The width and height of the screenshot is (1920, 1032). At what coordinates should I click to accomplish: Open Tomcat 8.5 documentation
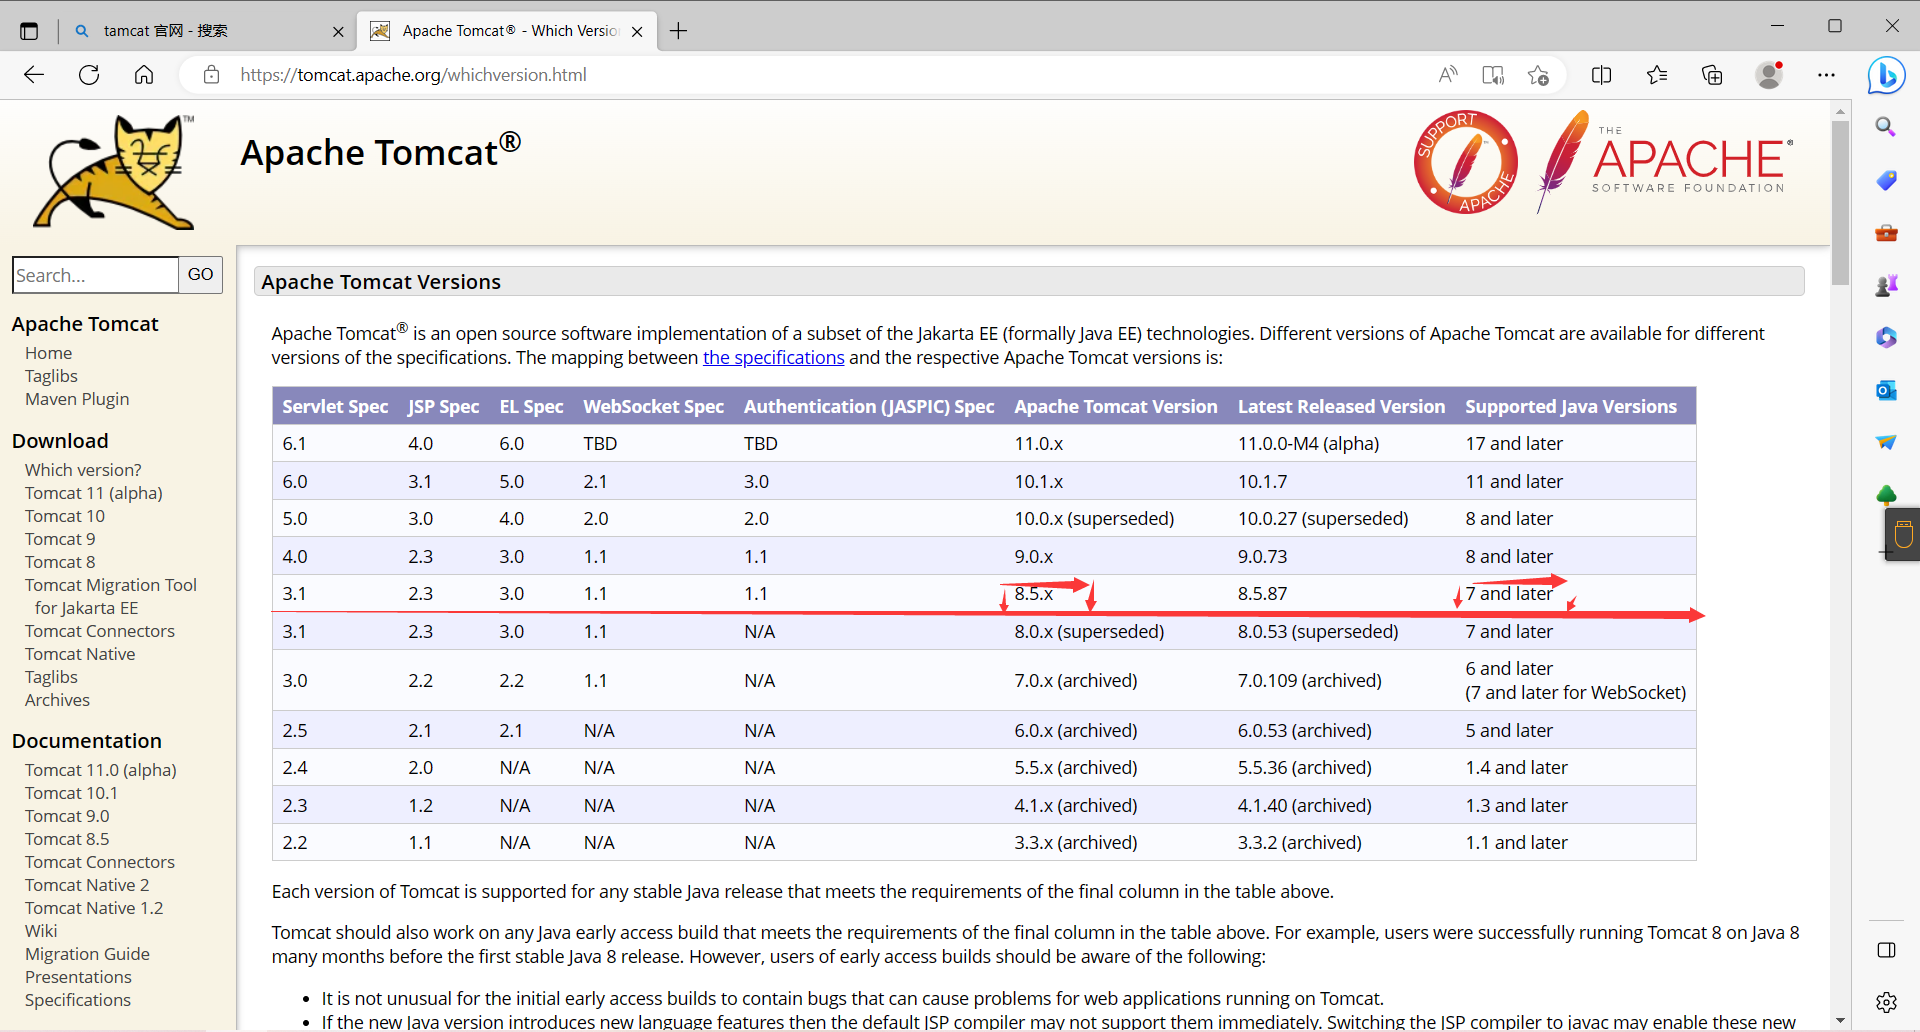(x=67, y=839)
